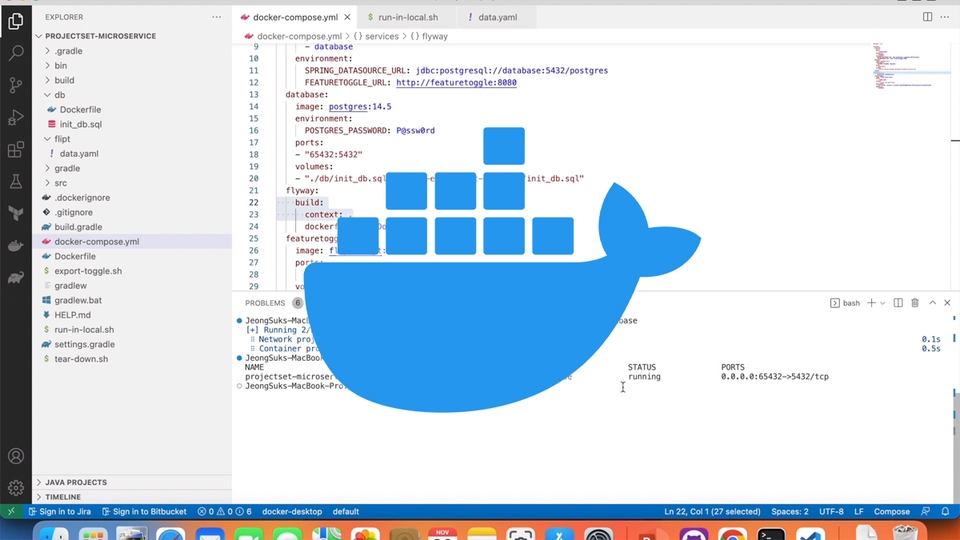Expand the JAVA PROJECTS section
Viewport: 960px width, 540px height.
click(76, 482)
